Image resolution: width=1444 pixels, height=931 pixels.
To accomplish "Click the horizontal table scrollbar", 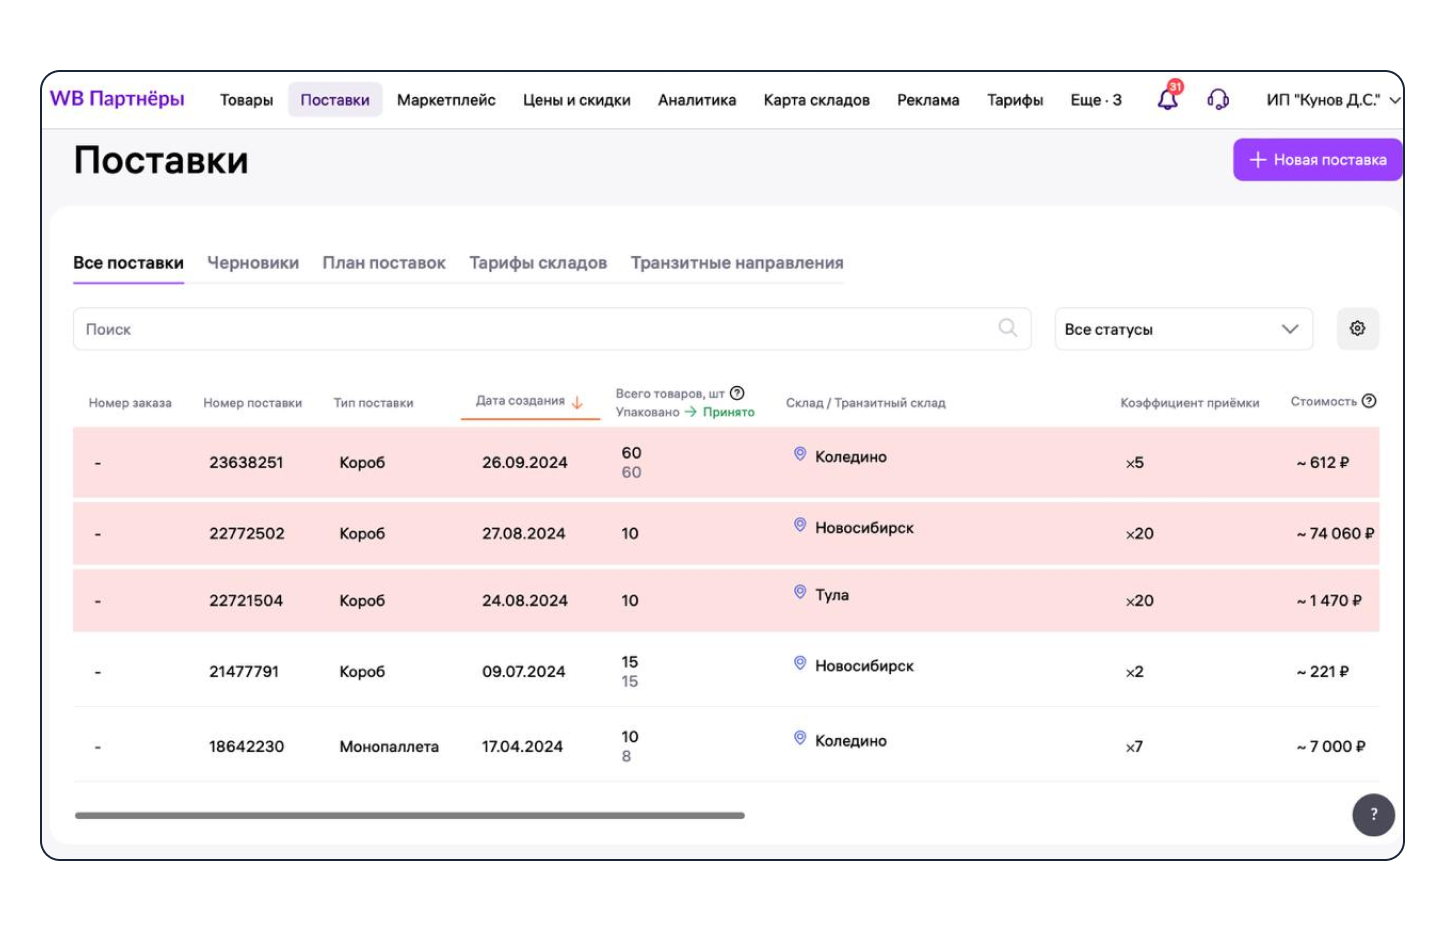I will pyautogui.click(x=410, y=815).
